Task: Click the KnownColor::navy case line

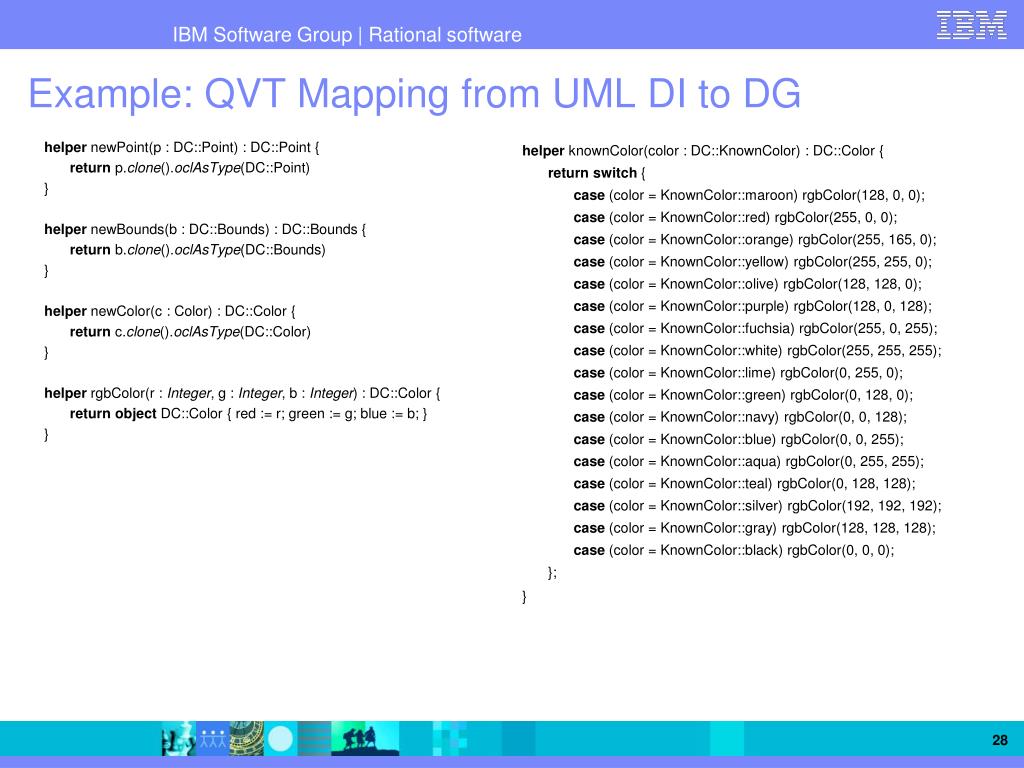Action: pyautogui.click(x=740, y=417)
